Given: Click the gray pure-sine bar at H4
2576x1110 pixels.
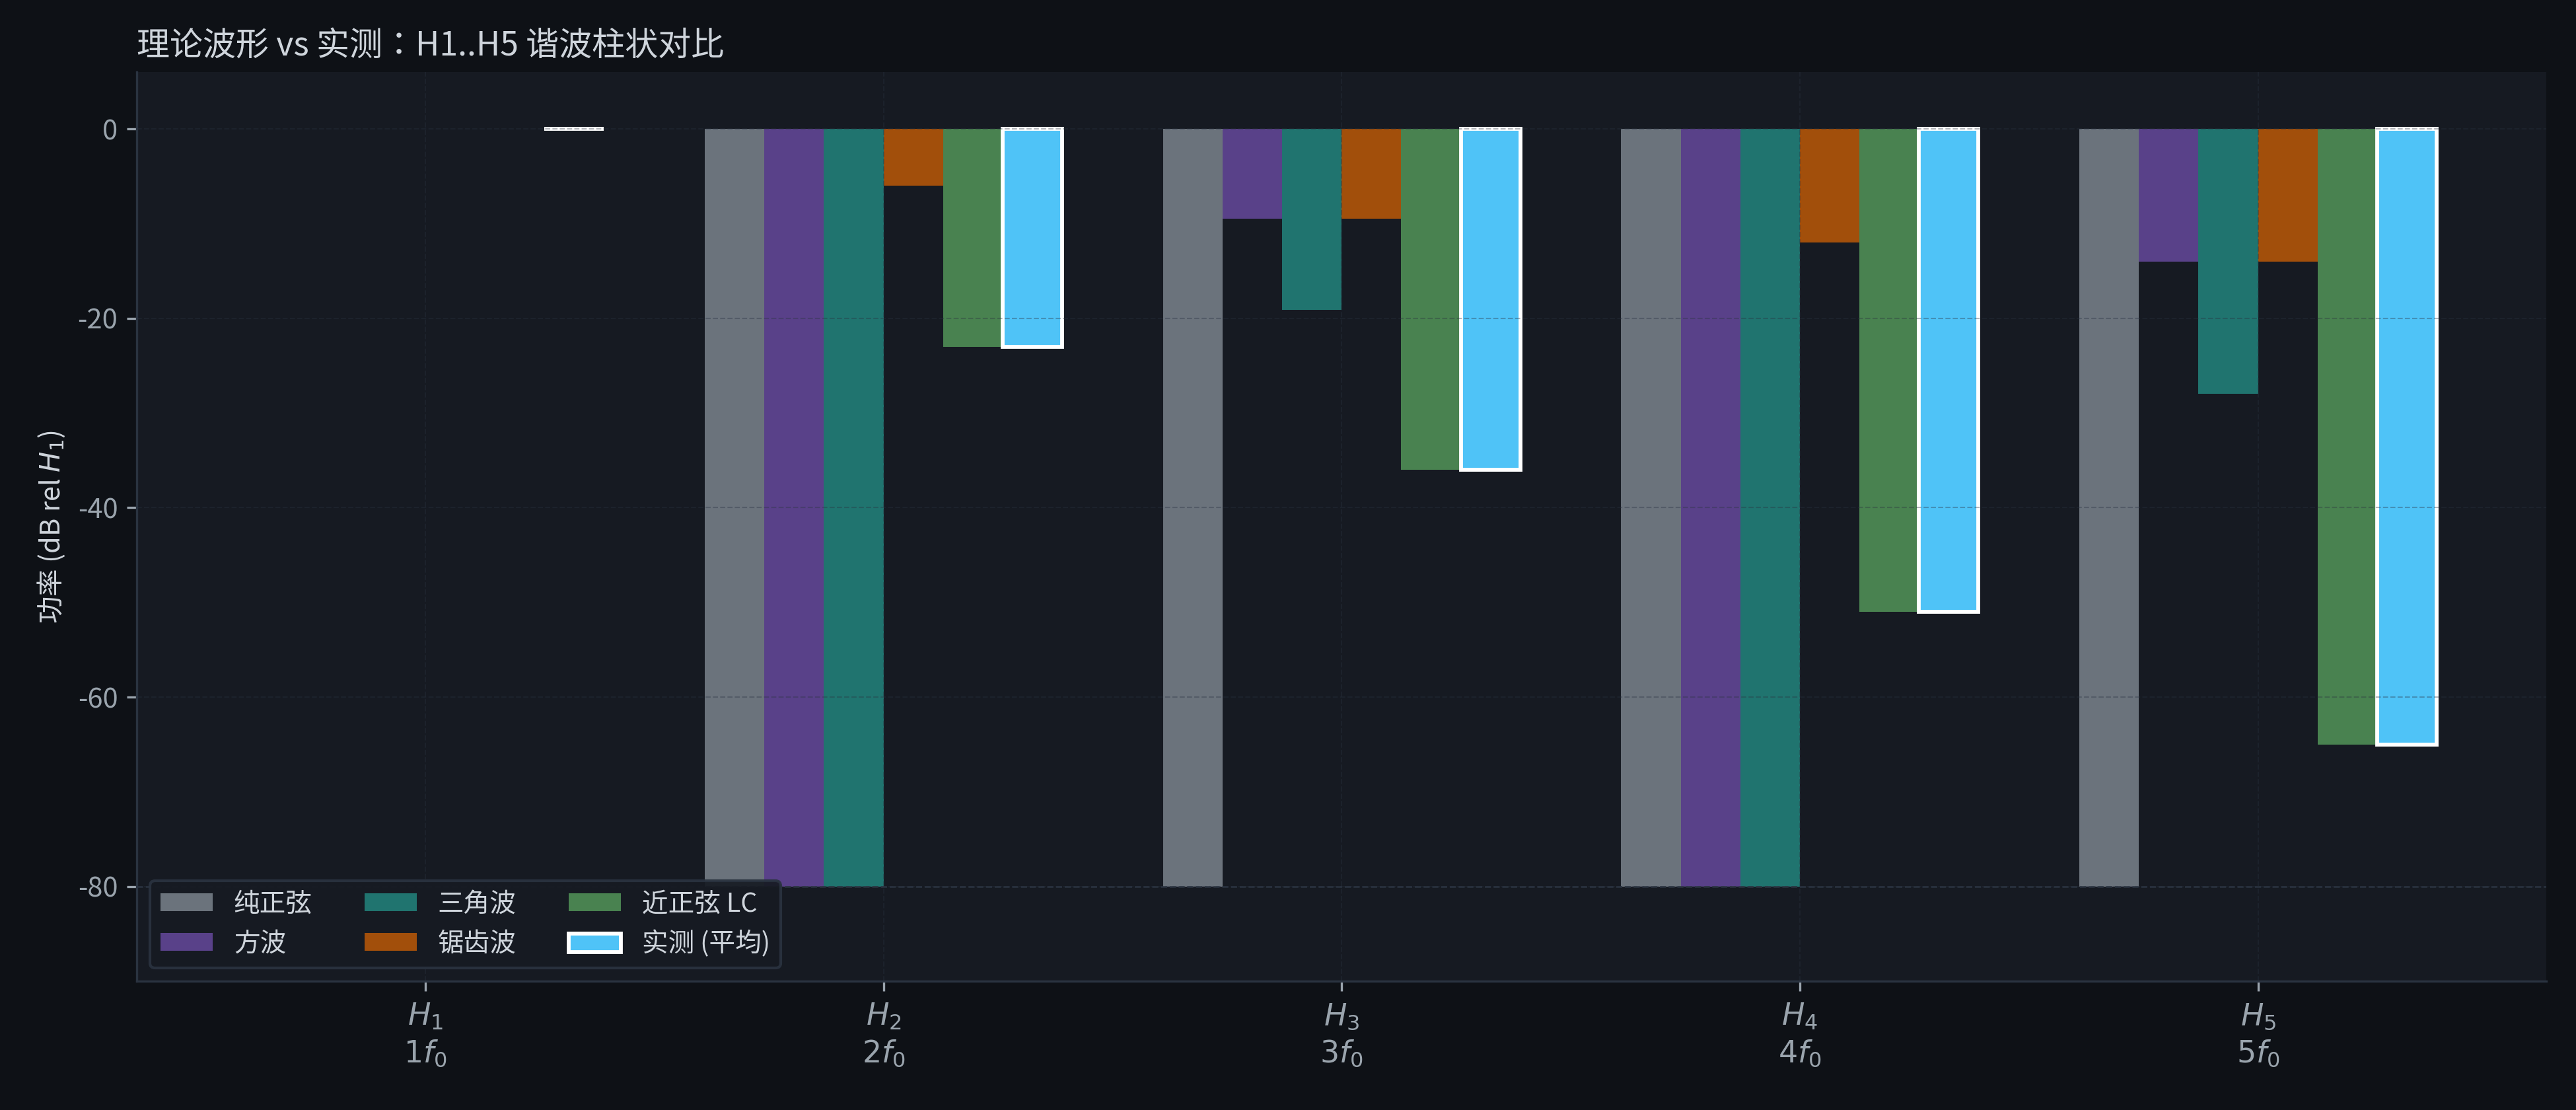Looking at the screenshot, I should pyautogui.click(x=1650, y=507).
